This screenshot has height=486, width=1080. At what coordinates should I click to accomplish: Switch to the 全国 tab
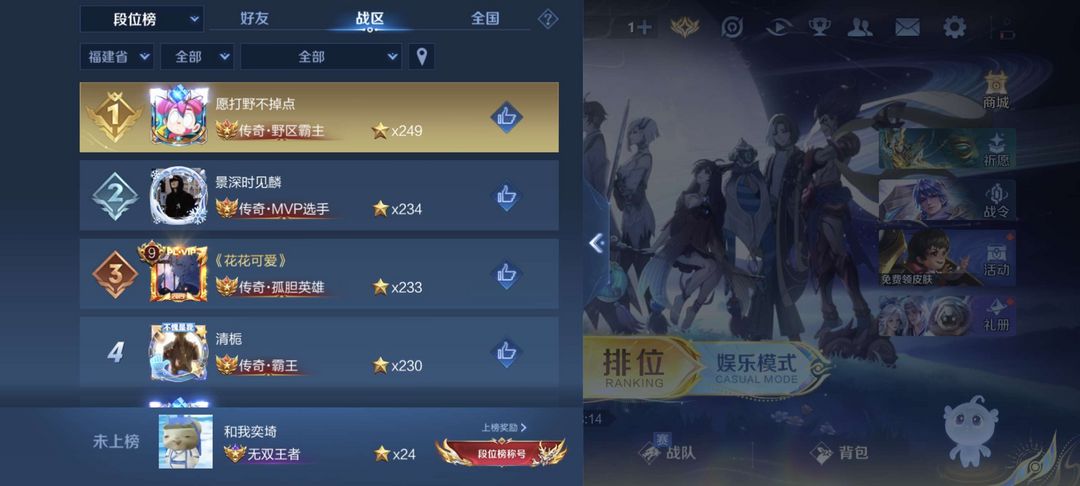pyautogui.click(x=485, y=19)
